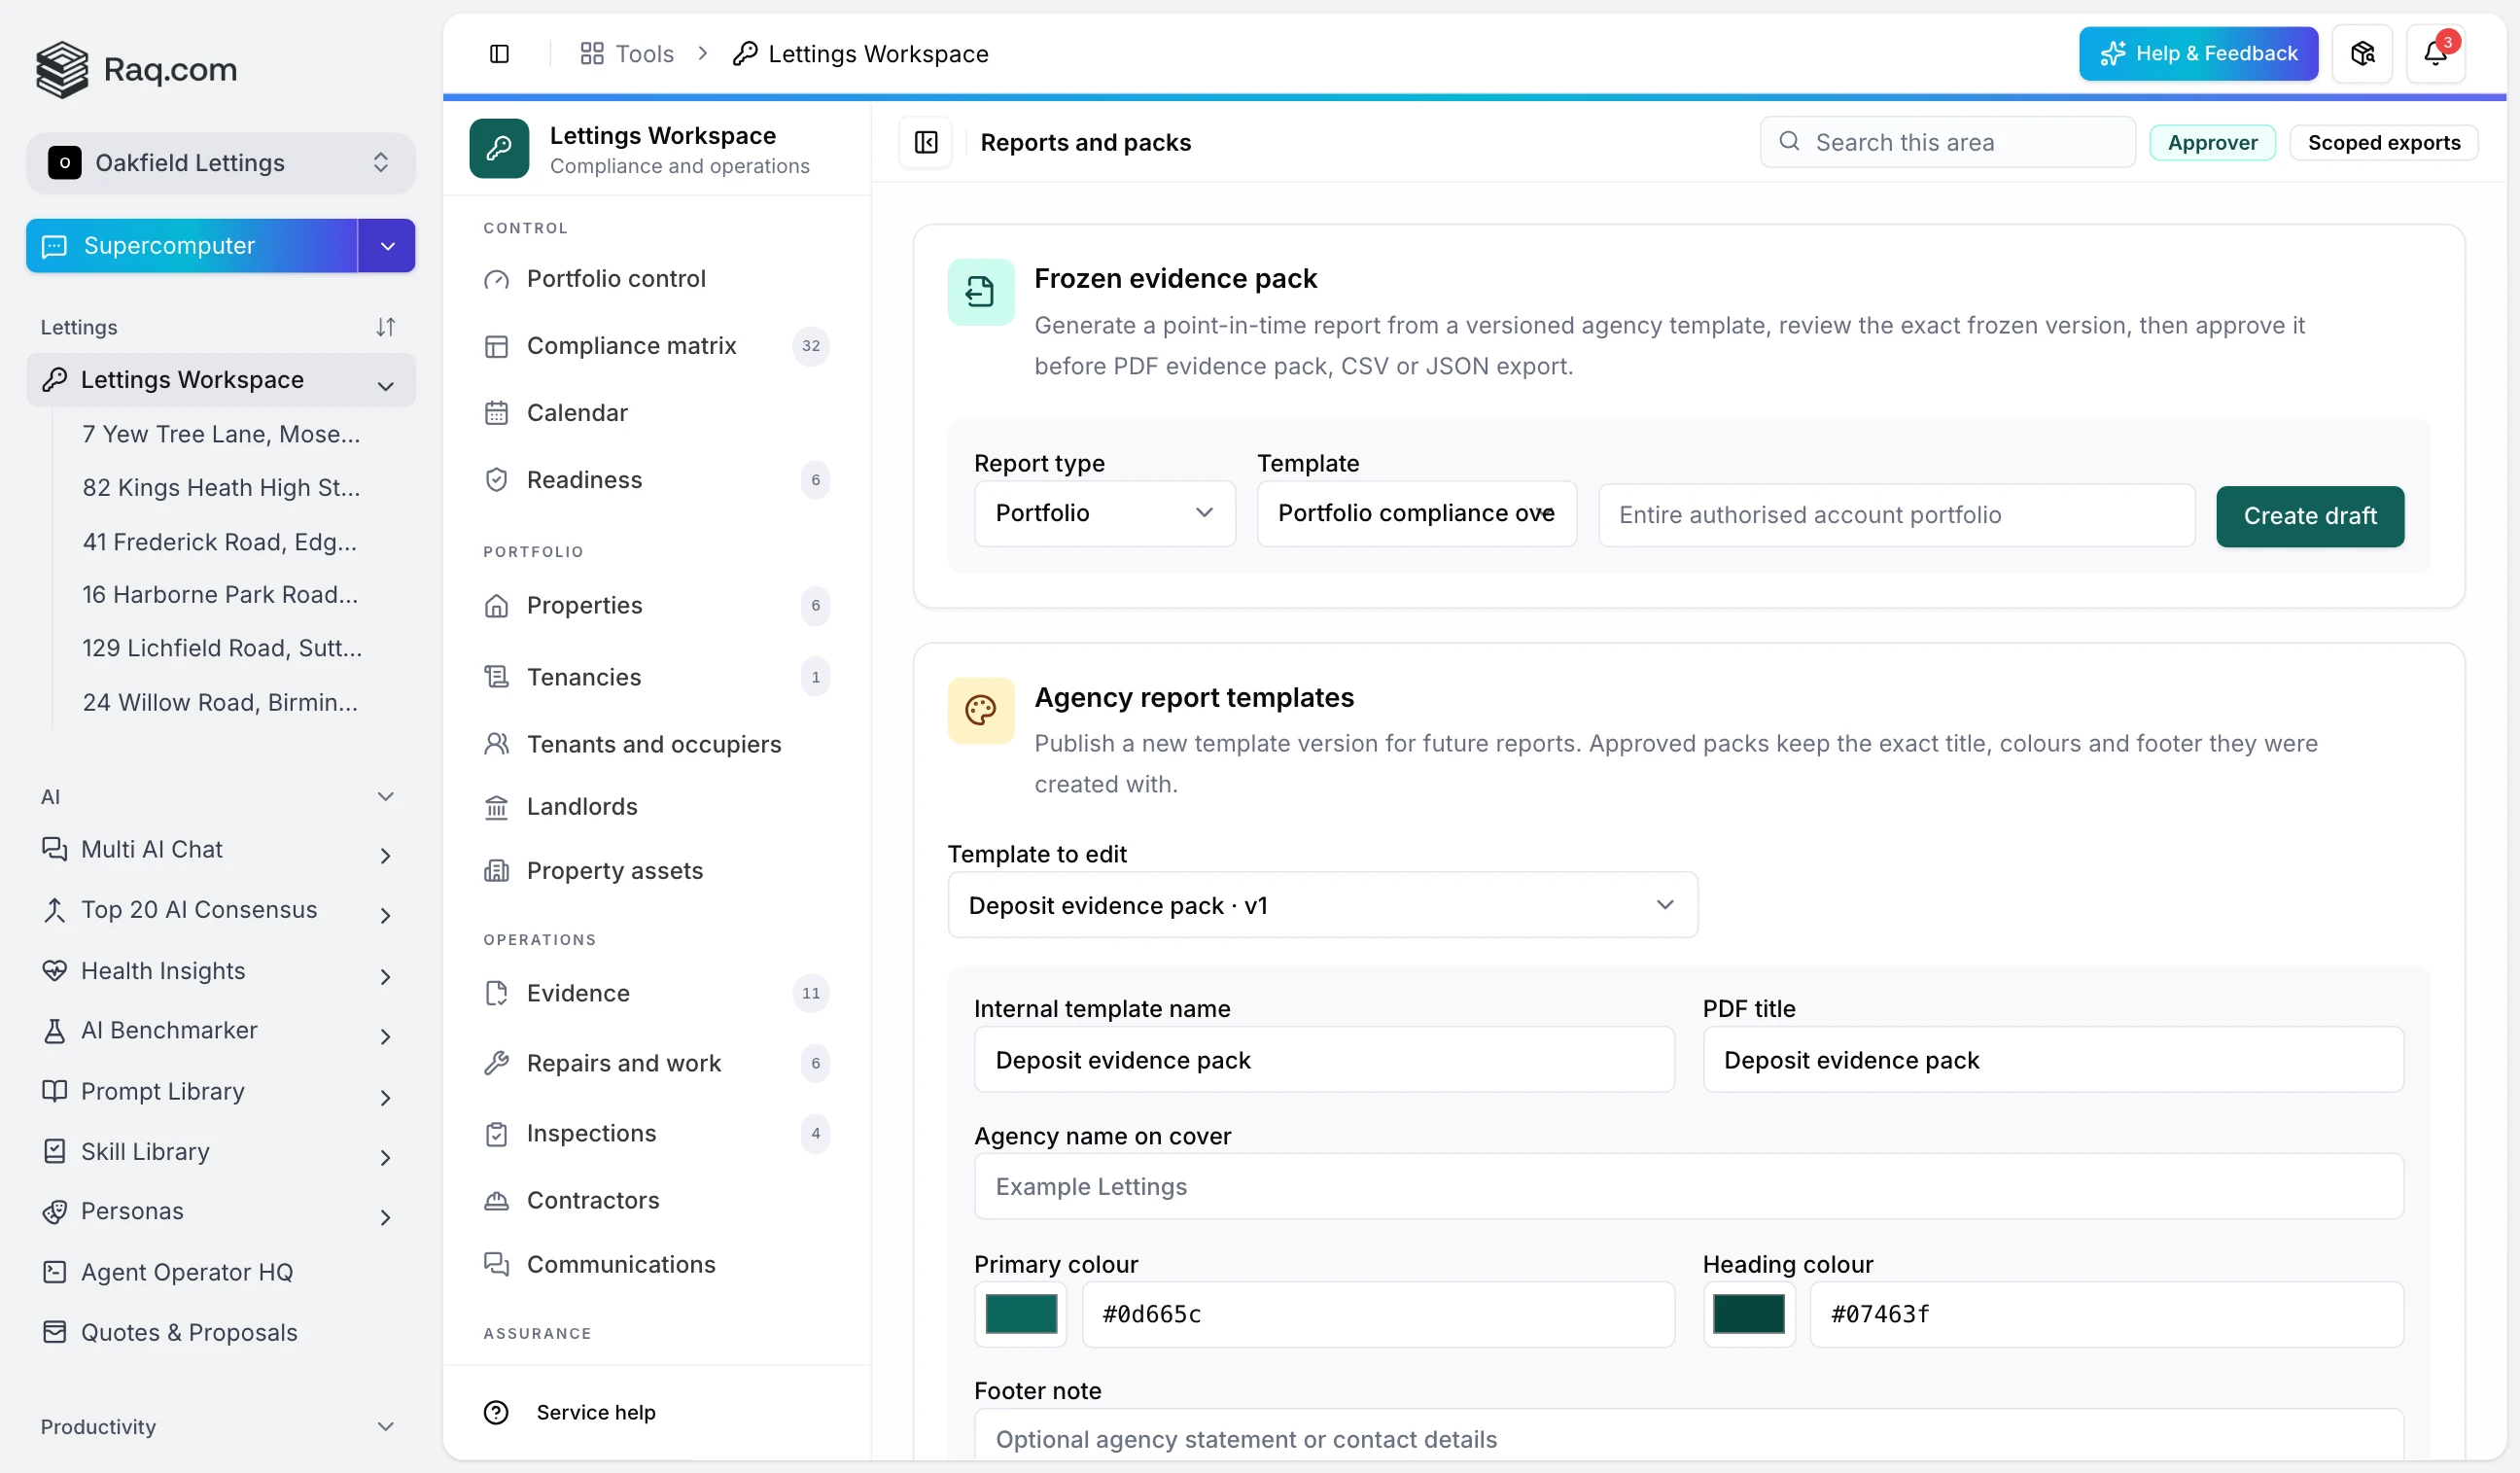Click the PDF title field

click(x=2052, y=1060)
